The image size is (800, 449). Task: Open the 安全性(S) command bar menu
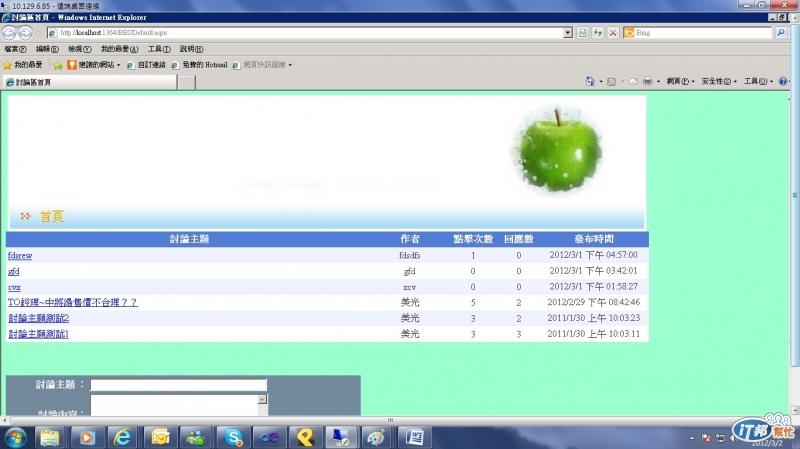tap(719, 81)
